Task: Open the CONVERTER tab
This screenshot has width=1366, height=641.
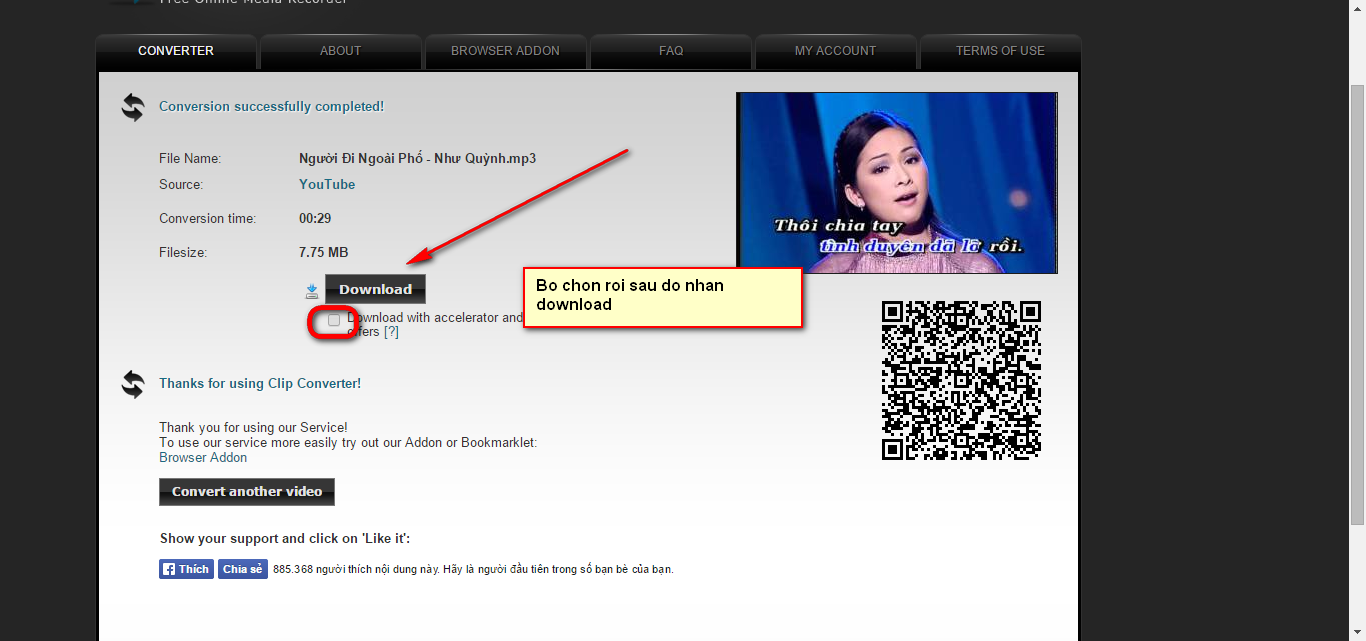Action: pyautogui.click(x=176, y=51)
